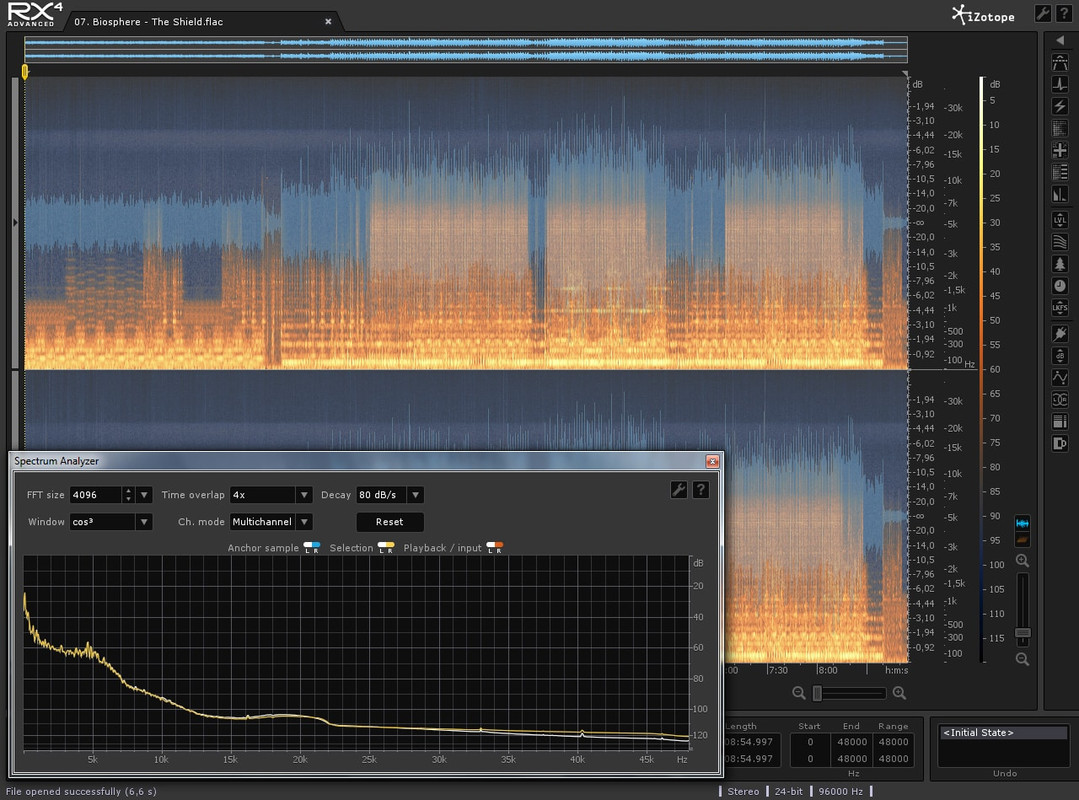Open the Resample module icon
1079x800 pixels.
pyautogui.click(x=1060, y=422)
